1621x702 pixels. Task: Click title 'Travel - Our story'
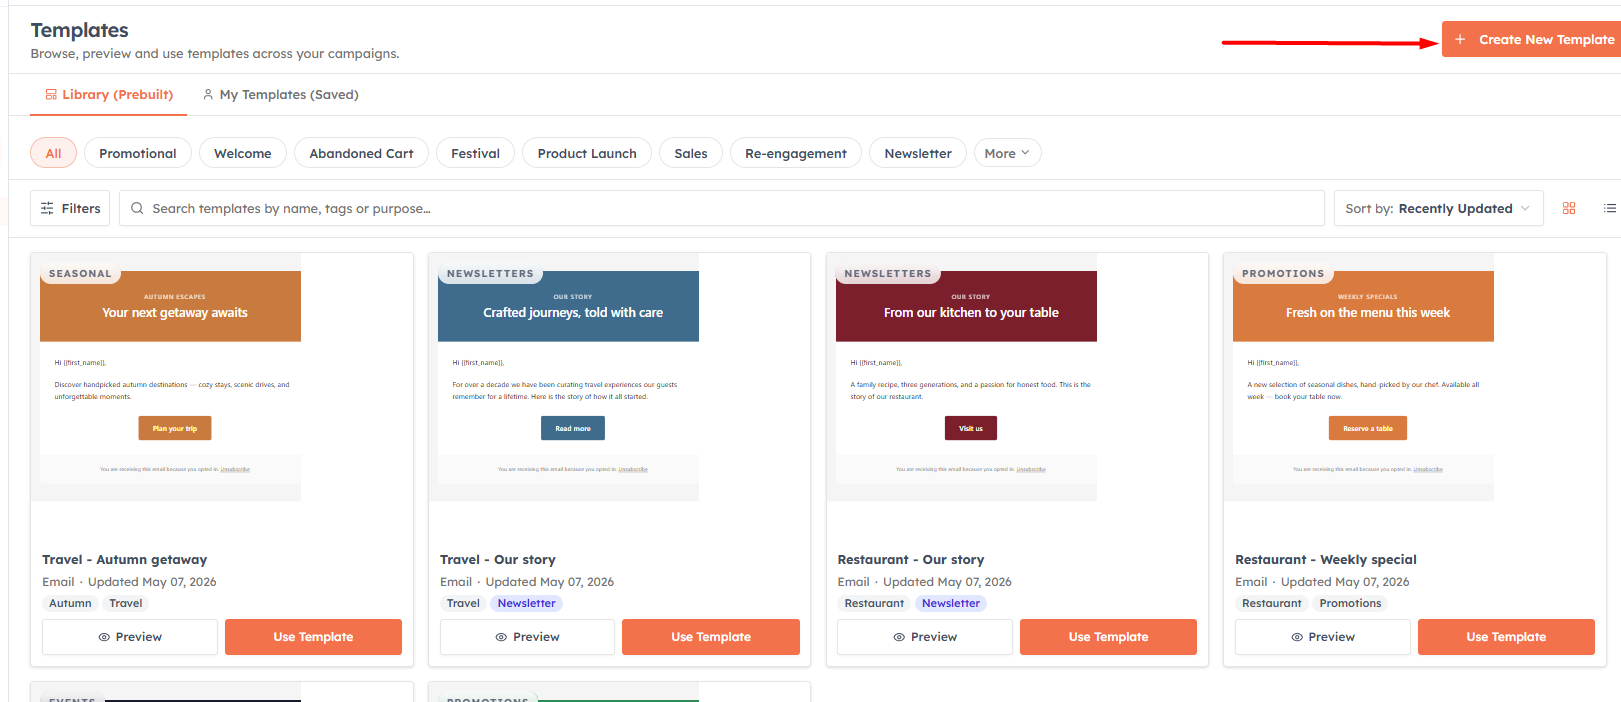point(498,559)
